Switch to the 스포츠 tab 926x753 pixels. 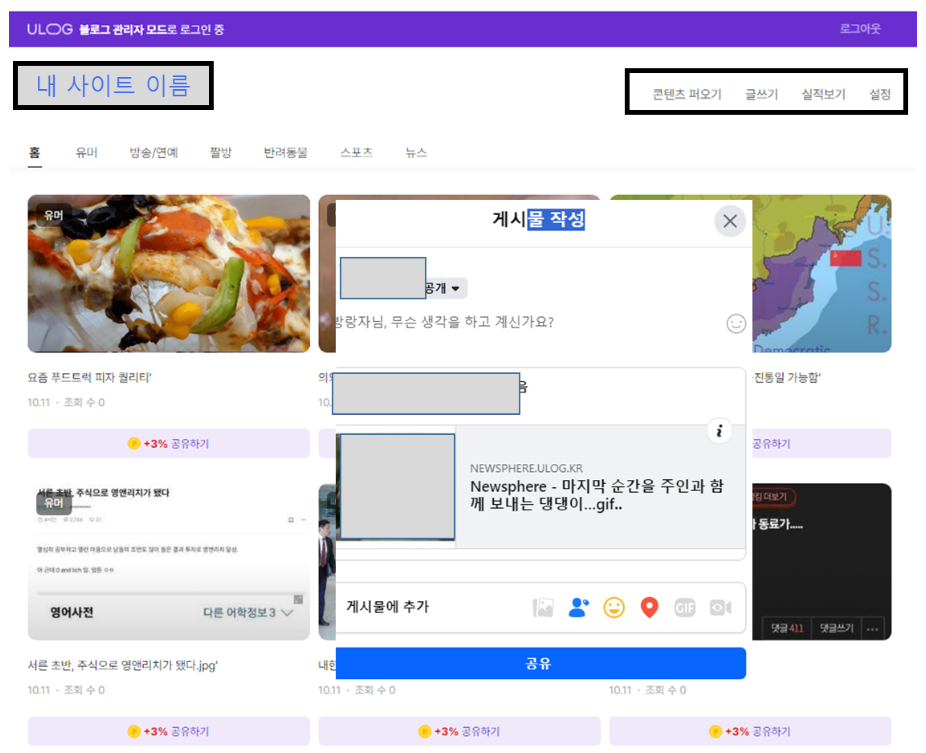[357, 152]
